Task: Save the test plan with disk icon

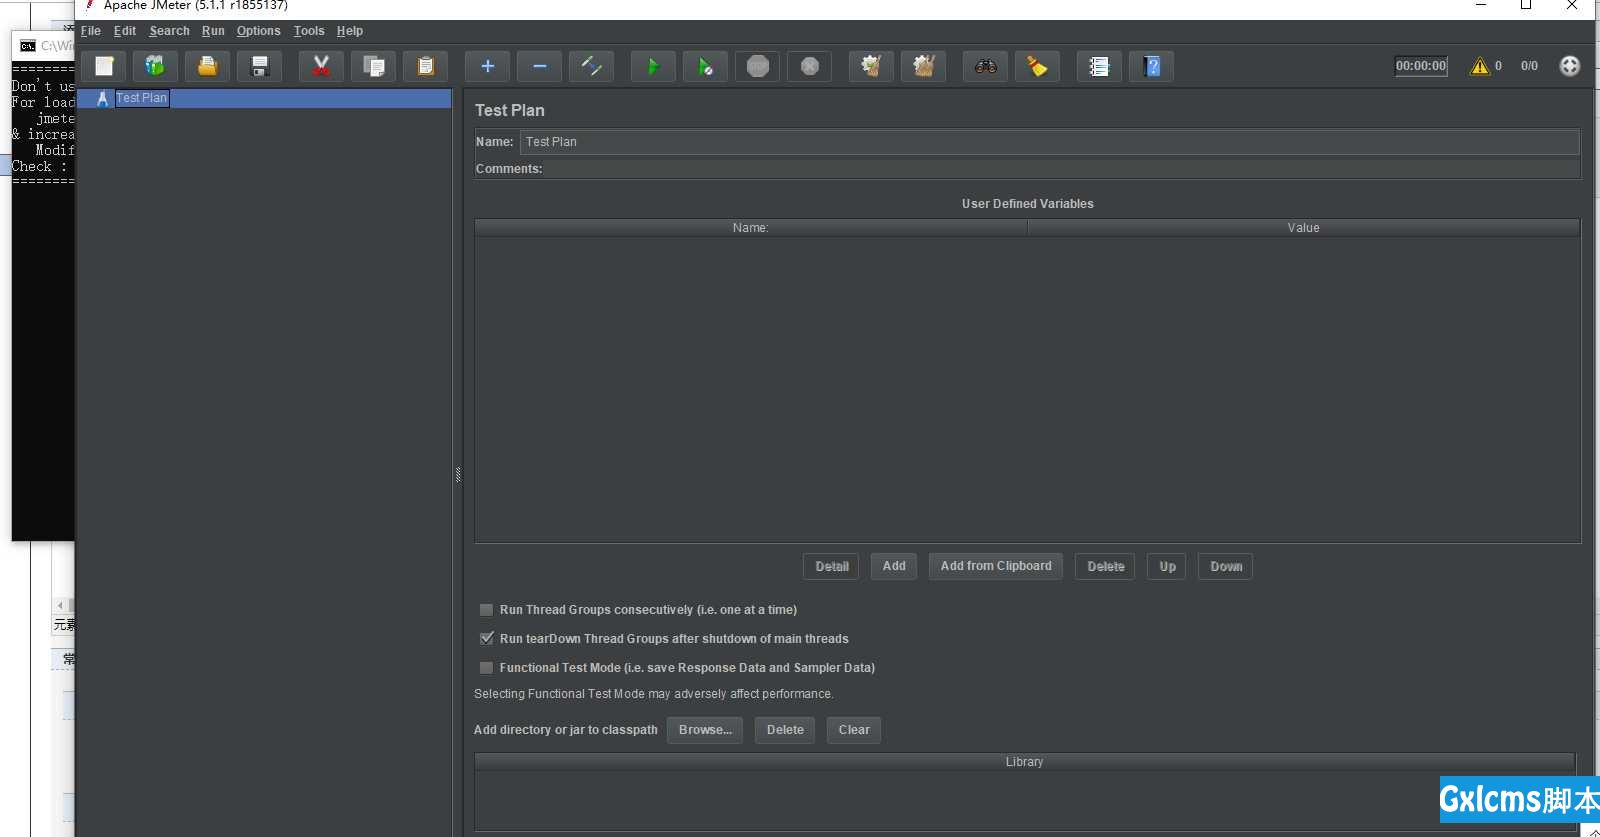Action: [x=259, y=66]
